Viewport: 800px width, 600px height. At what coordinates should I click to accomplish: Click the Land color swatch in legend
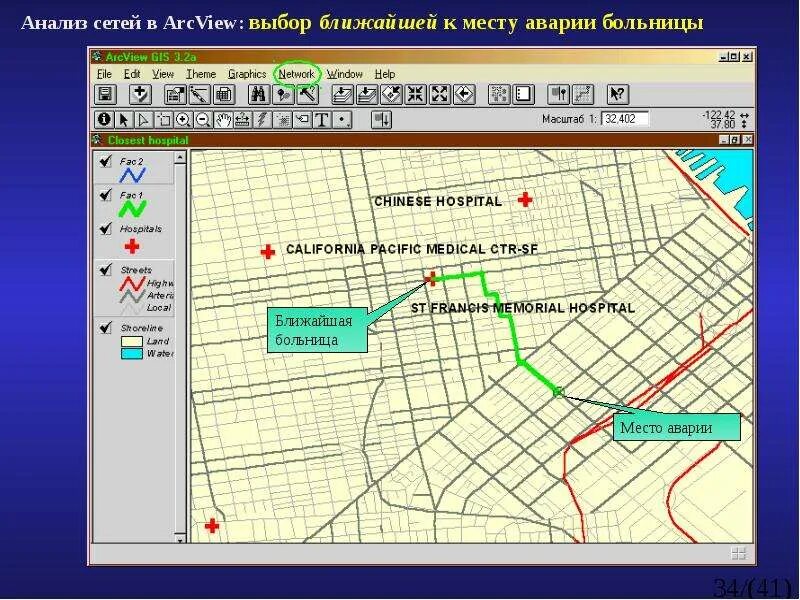pyautogui.click(x=132, y=341)
